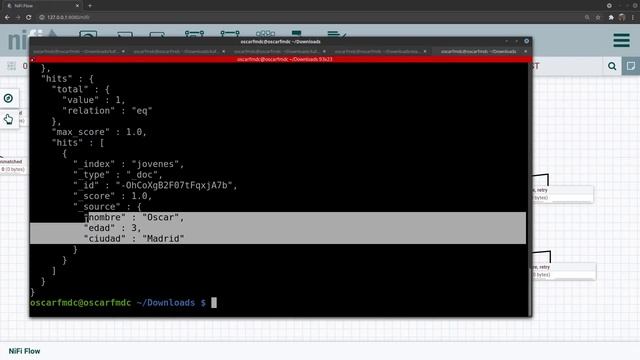Select the Process Group icon in NiFi toolbar
Viewport: 640px width, 360px height.
pyautogui.click(x=194, y=33)
